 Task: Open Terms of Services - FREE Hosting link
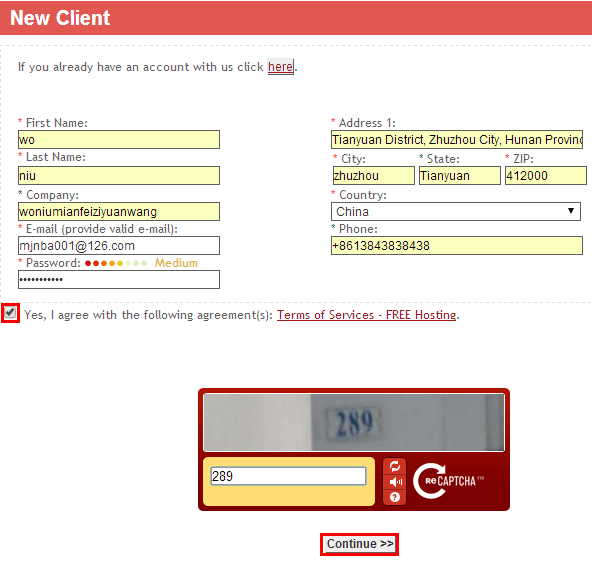tap(366, 315)
